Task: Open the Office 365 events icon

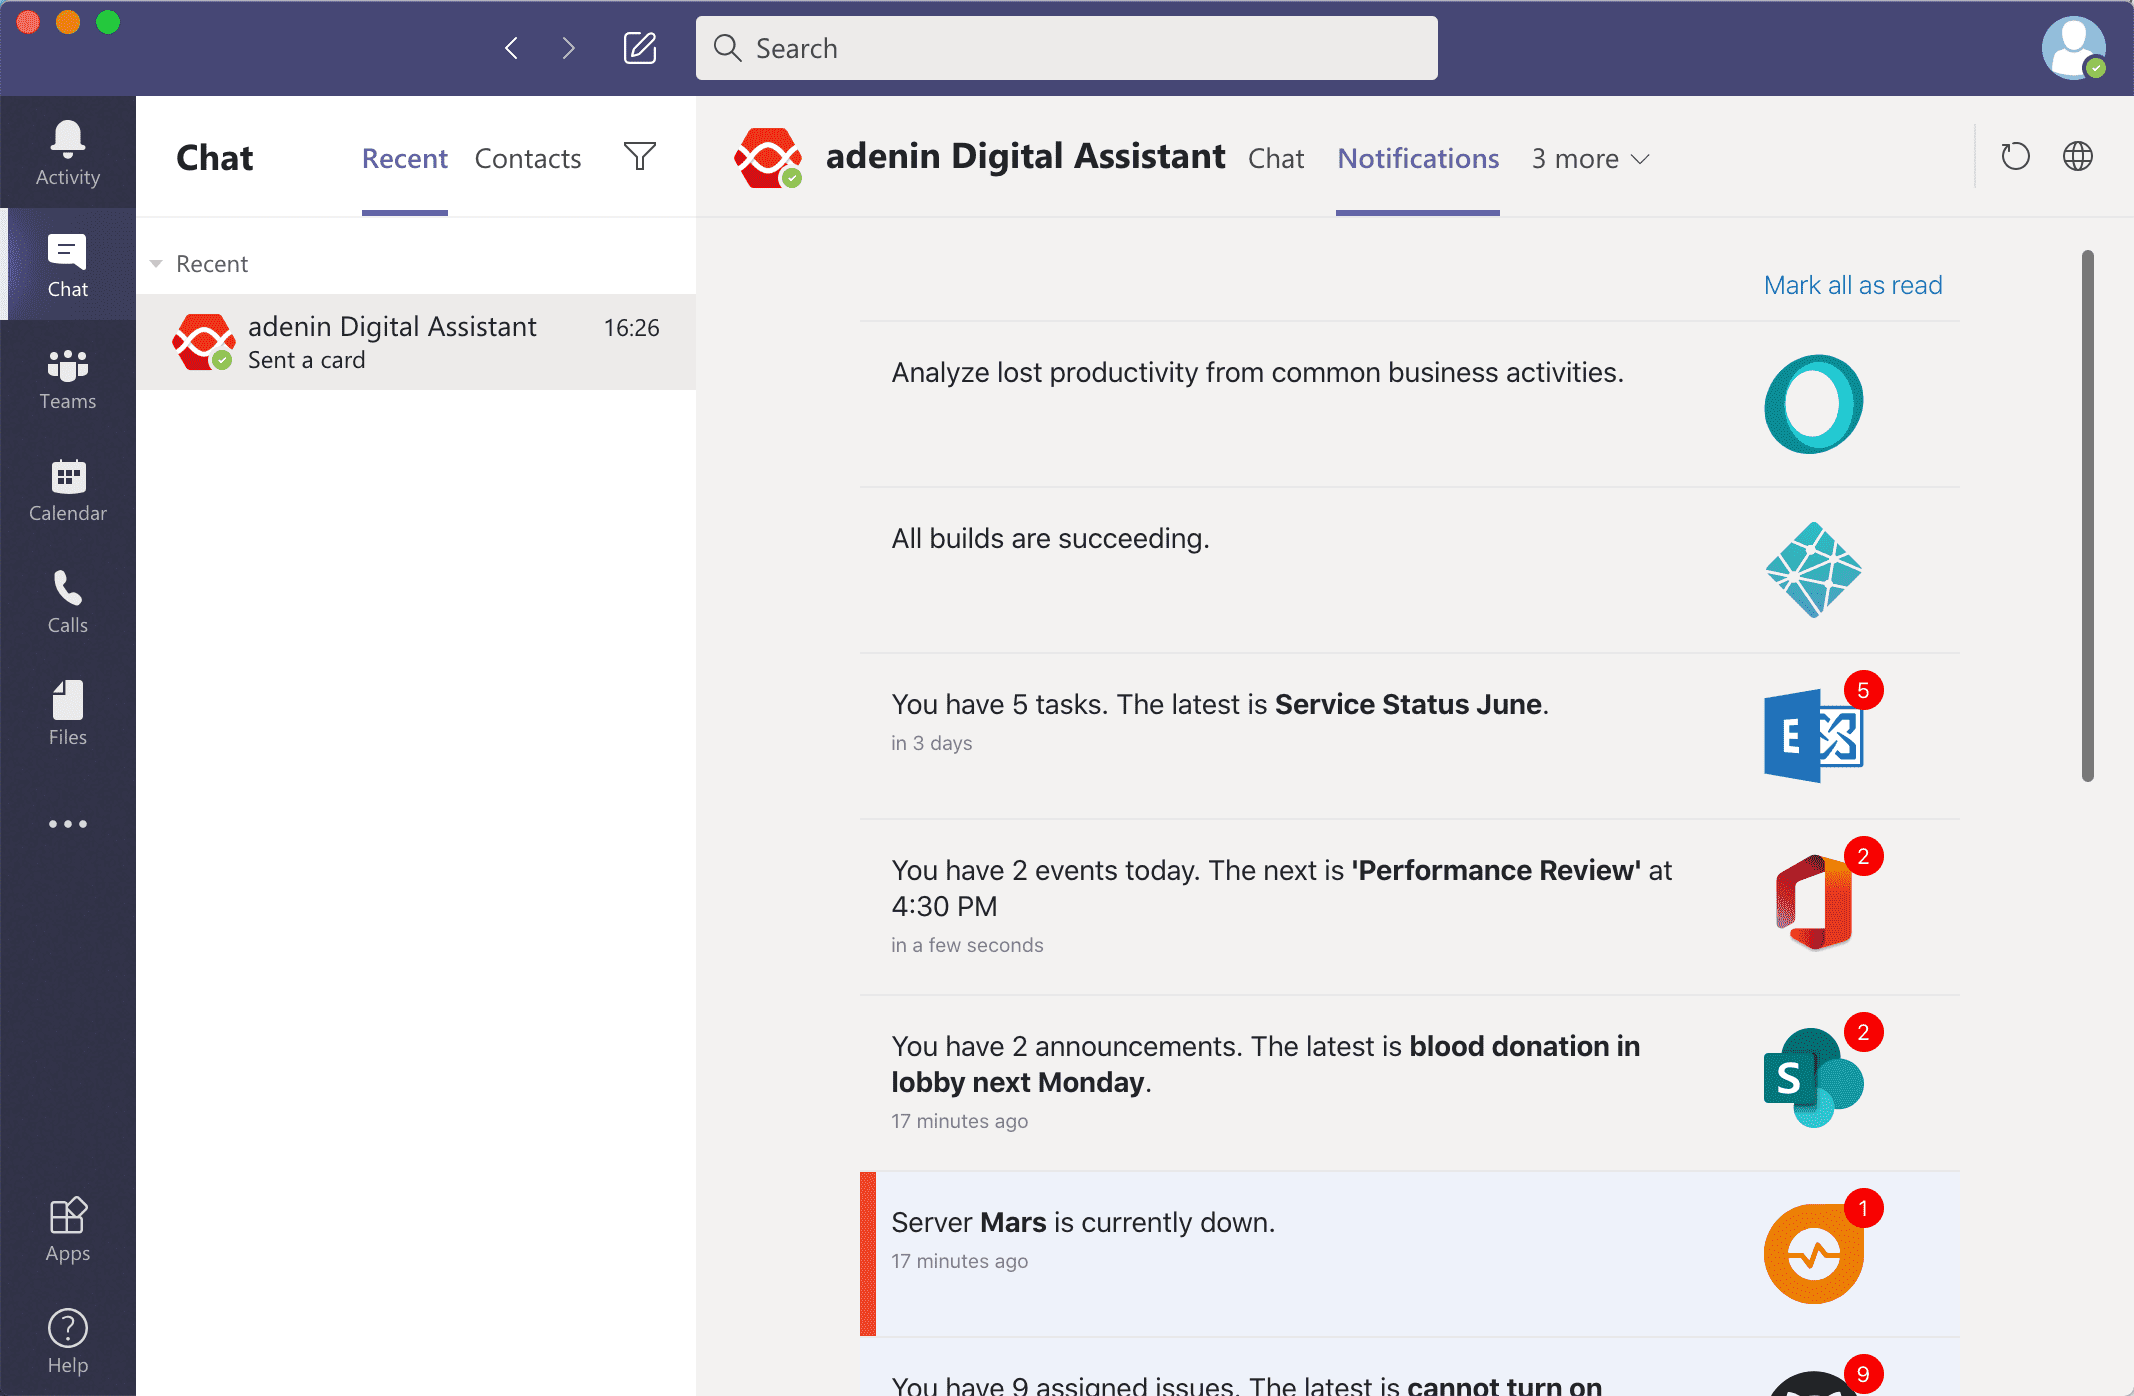Action: pyautogui.click(x=1813, y=902)
